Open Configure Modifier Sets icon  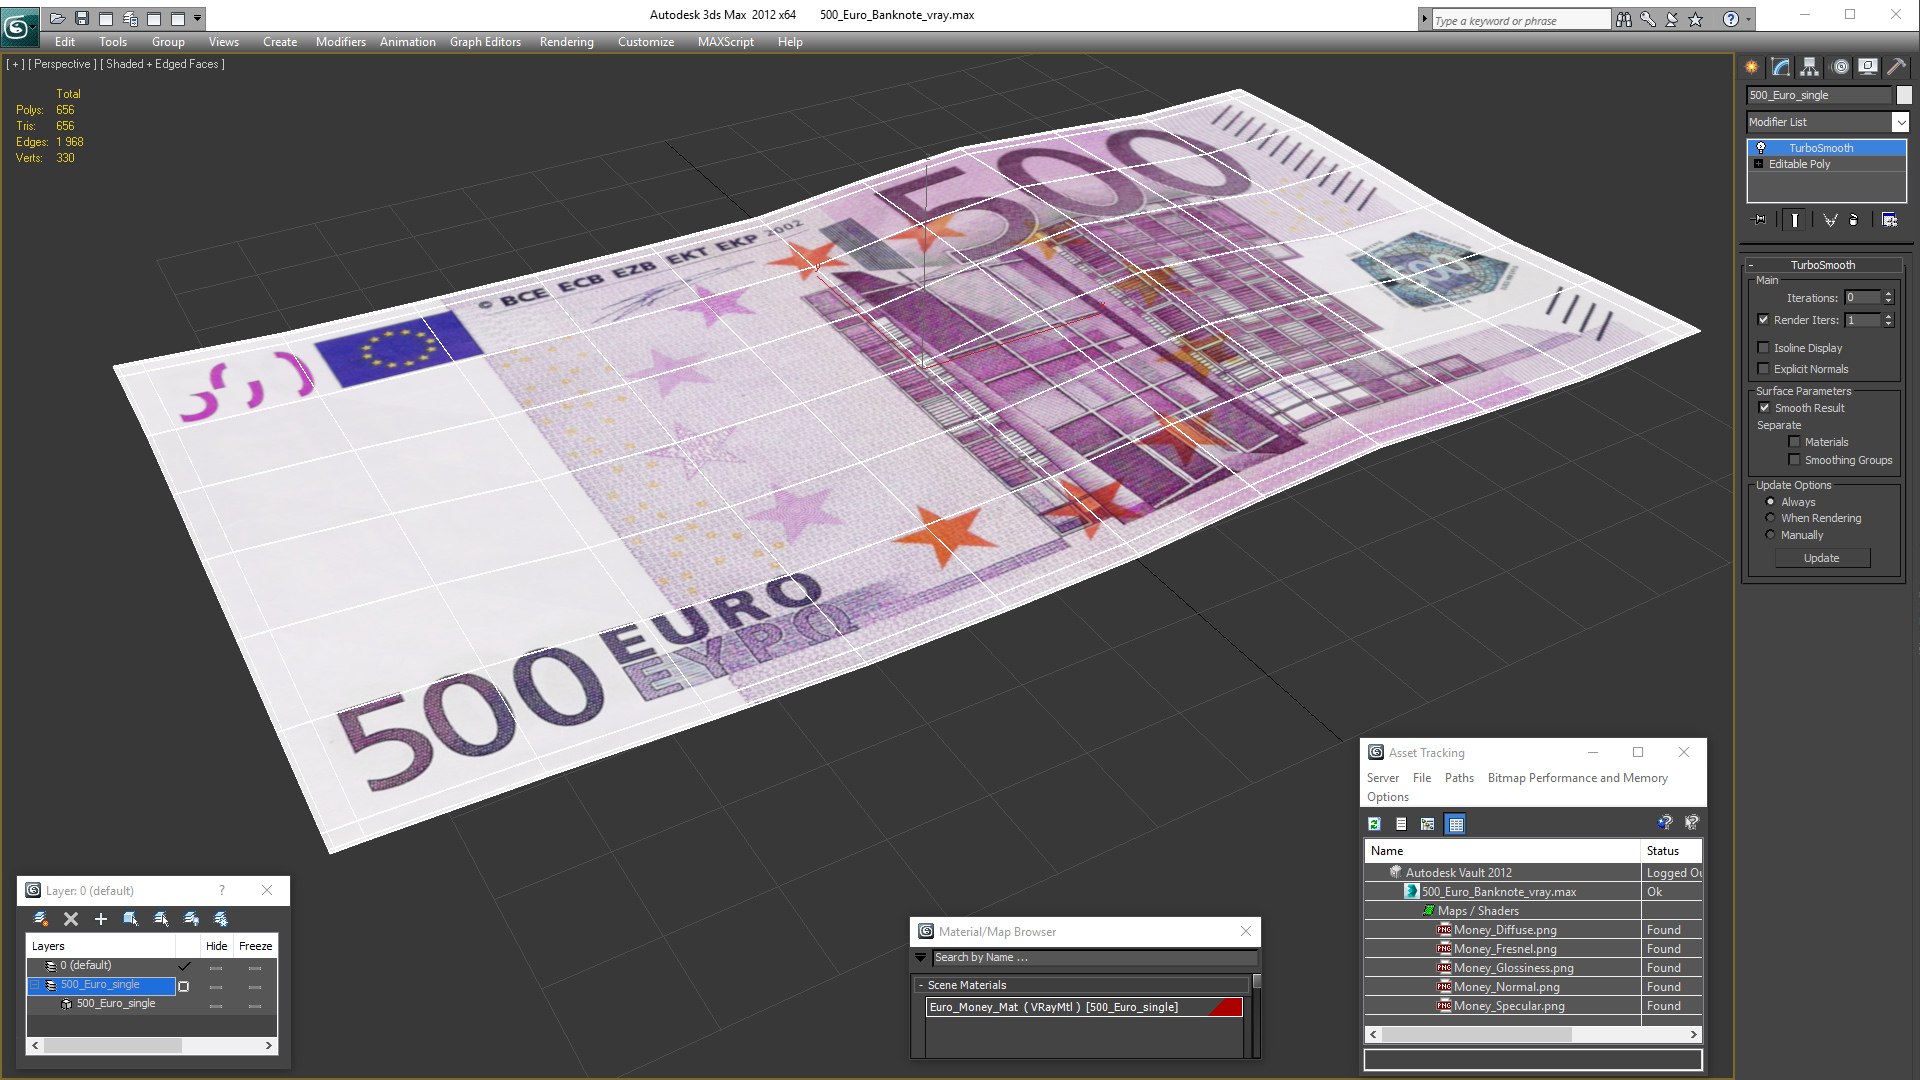click(x=1890, y=220)
